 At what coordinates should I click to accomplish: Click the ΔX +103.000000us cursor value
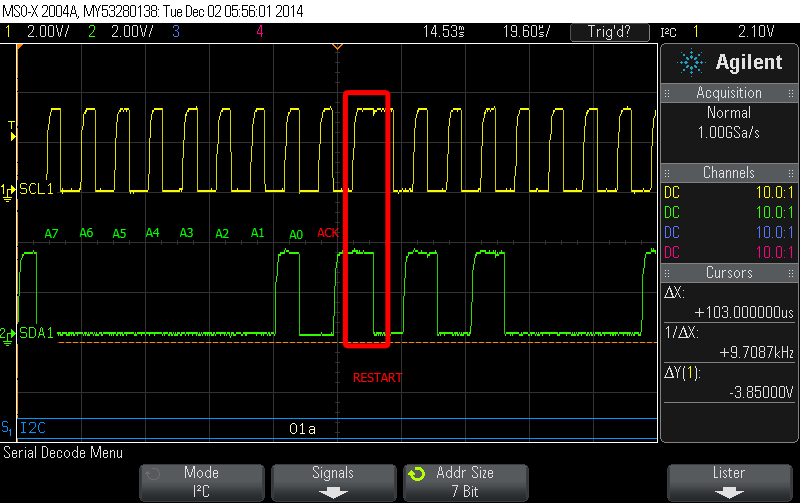(744, 312)
